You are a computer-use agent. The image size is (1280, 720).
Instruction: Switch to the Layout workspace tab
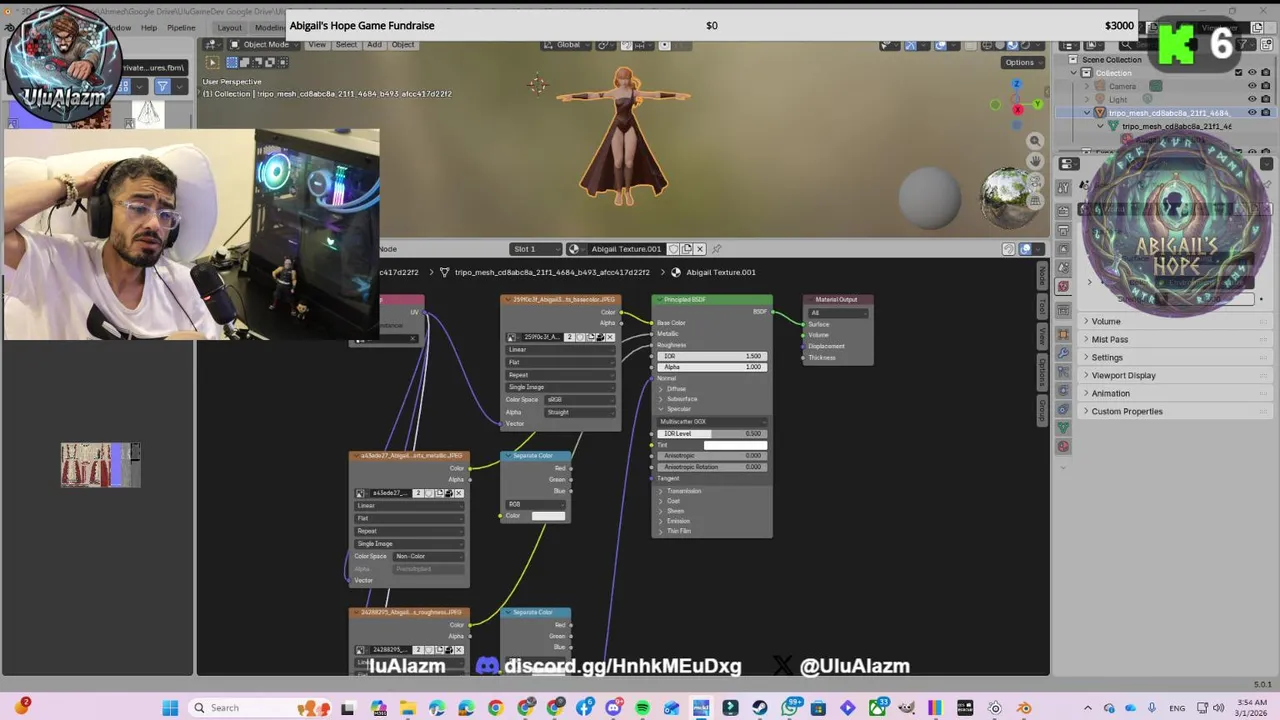(229, 27)
